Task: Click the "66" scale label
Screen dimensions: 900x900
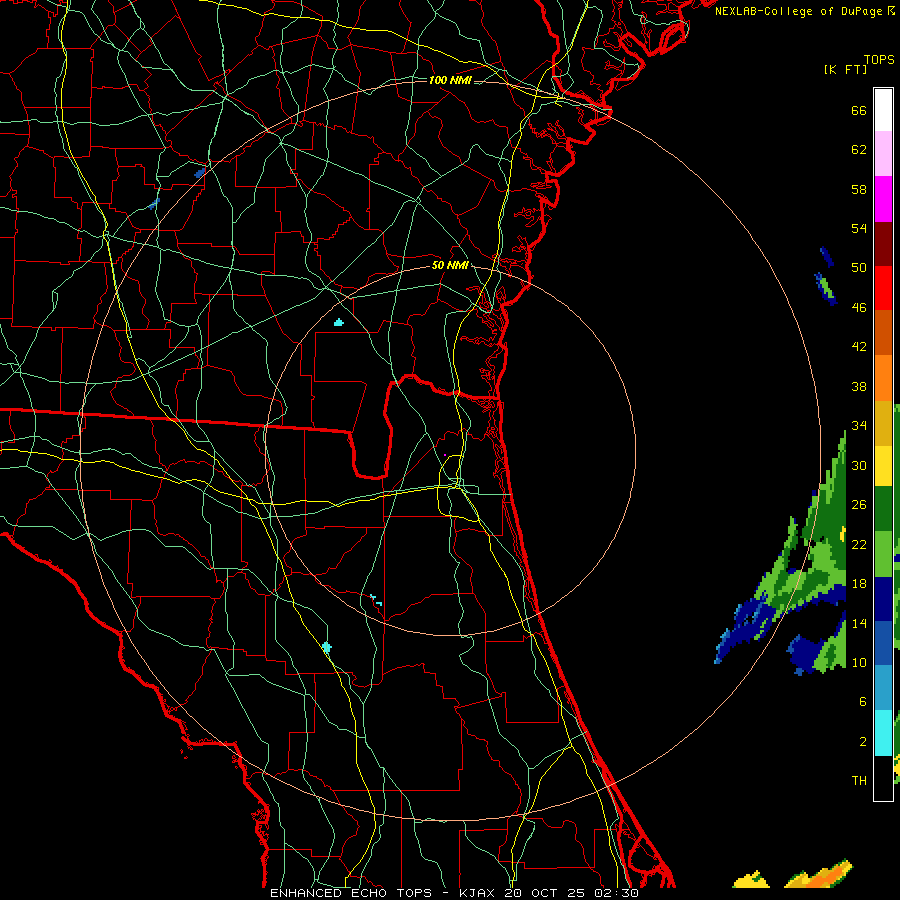Action: coord(859,111)
